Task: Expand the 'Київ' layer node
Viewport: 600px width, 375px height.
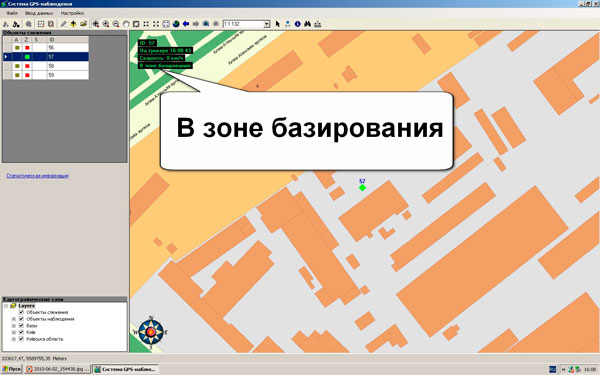Action: [x=14, y=332]
